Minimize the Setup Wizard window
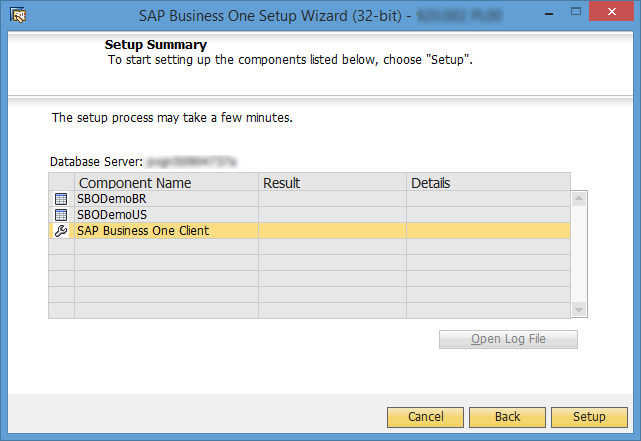This screenshot has height=441, width=641. coord(549,13)
